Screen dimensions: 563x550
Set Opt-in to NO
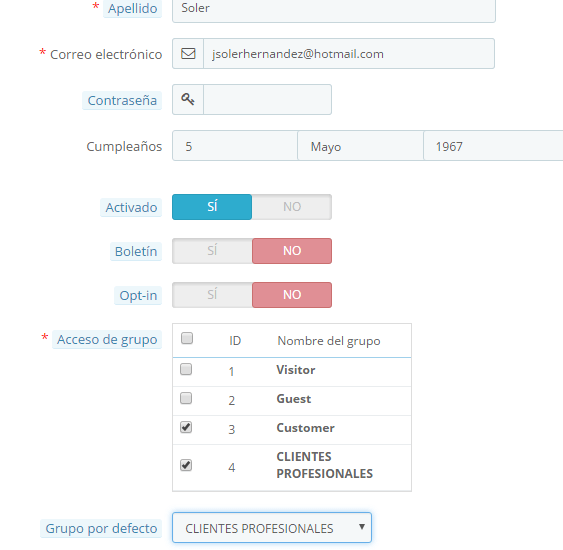coord(292,295)
